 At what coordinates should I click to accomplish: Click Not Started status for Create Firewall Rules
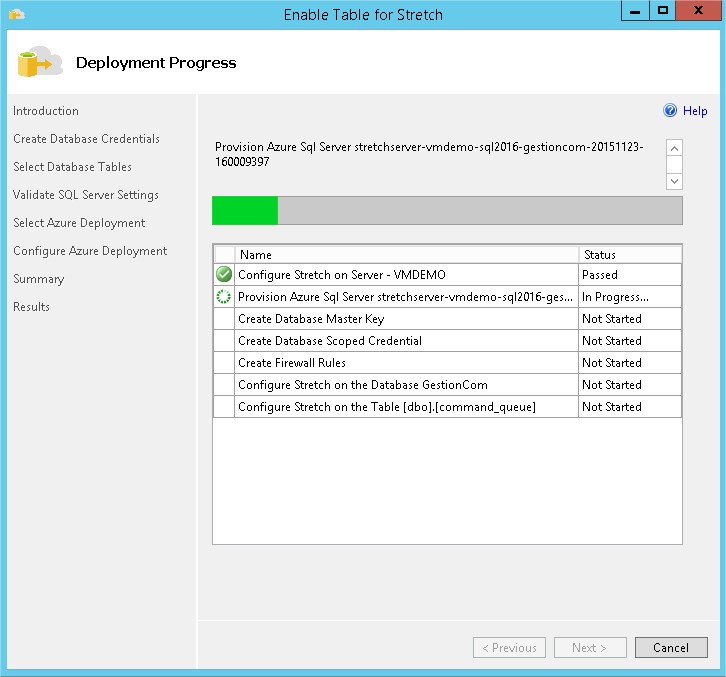pos(630,363)
